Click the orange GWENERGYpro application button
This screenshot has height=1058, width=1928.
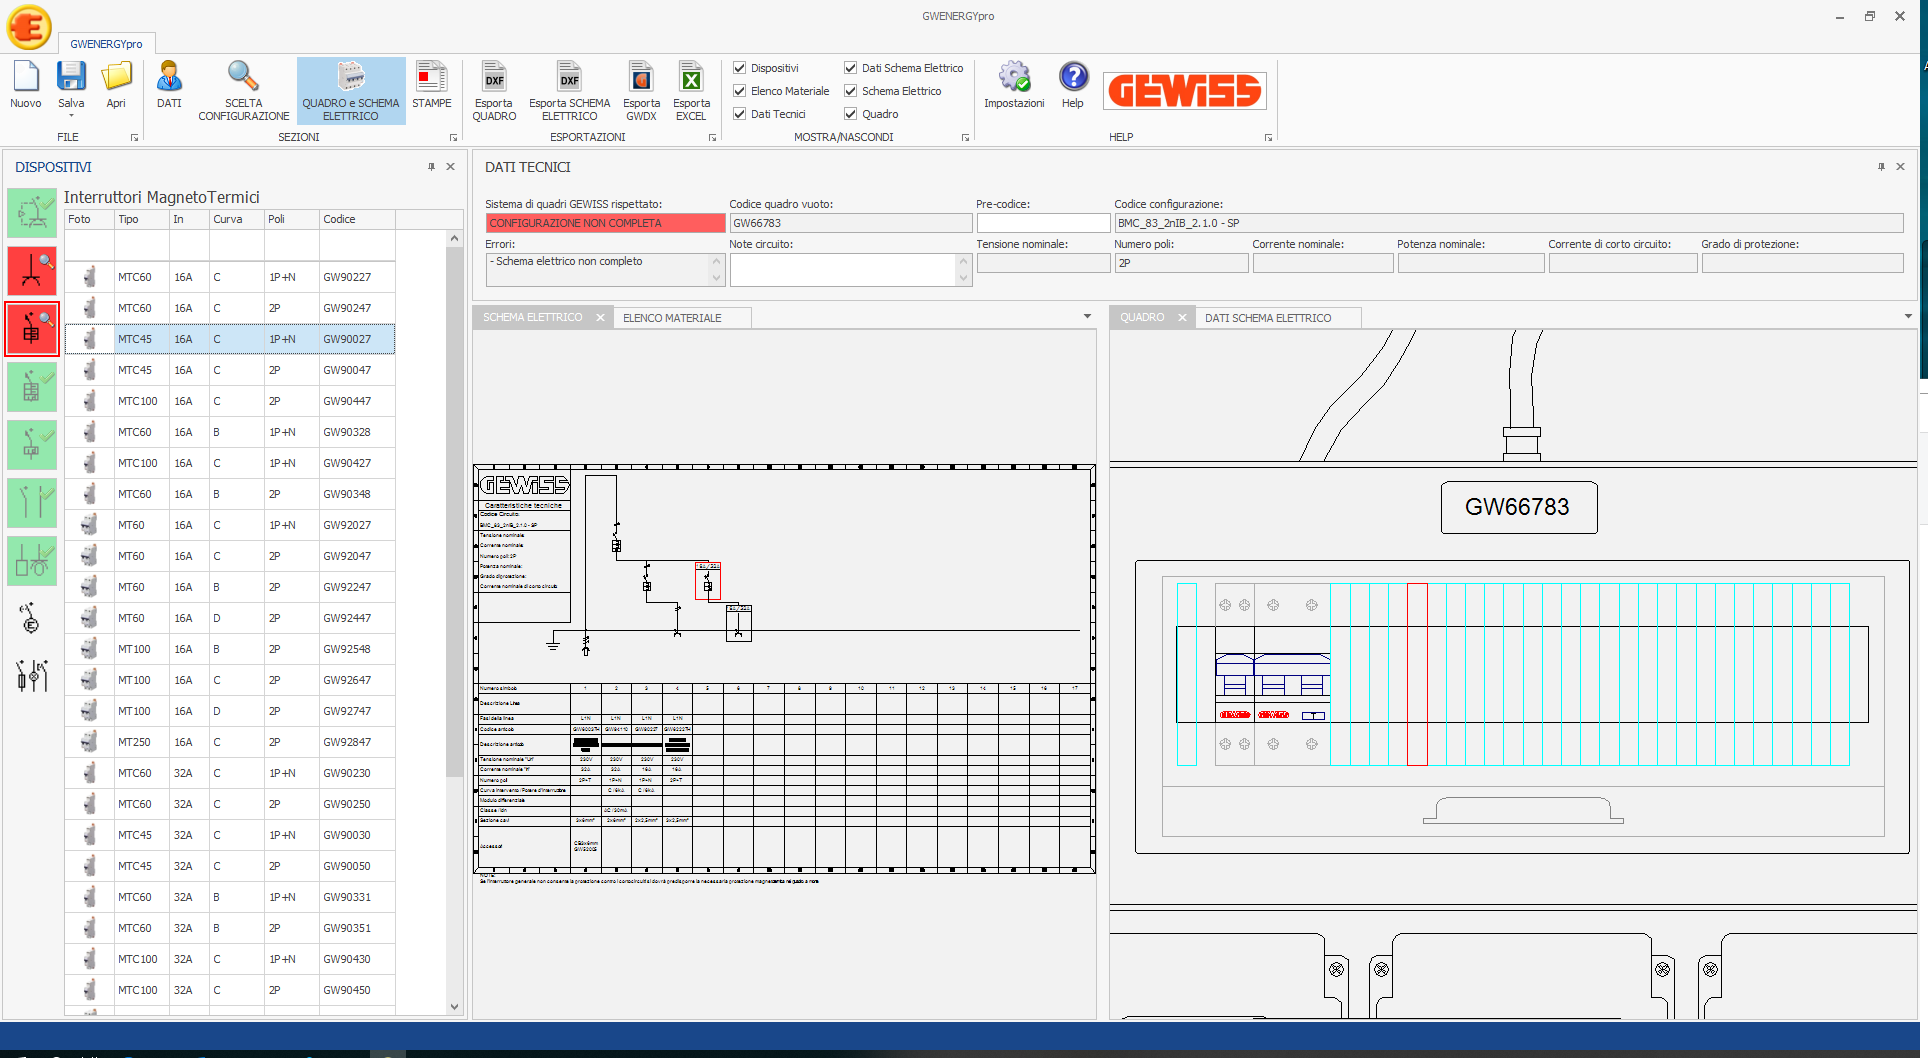[29, 27]
